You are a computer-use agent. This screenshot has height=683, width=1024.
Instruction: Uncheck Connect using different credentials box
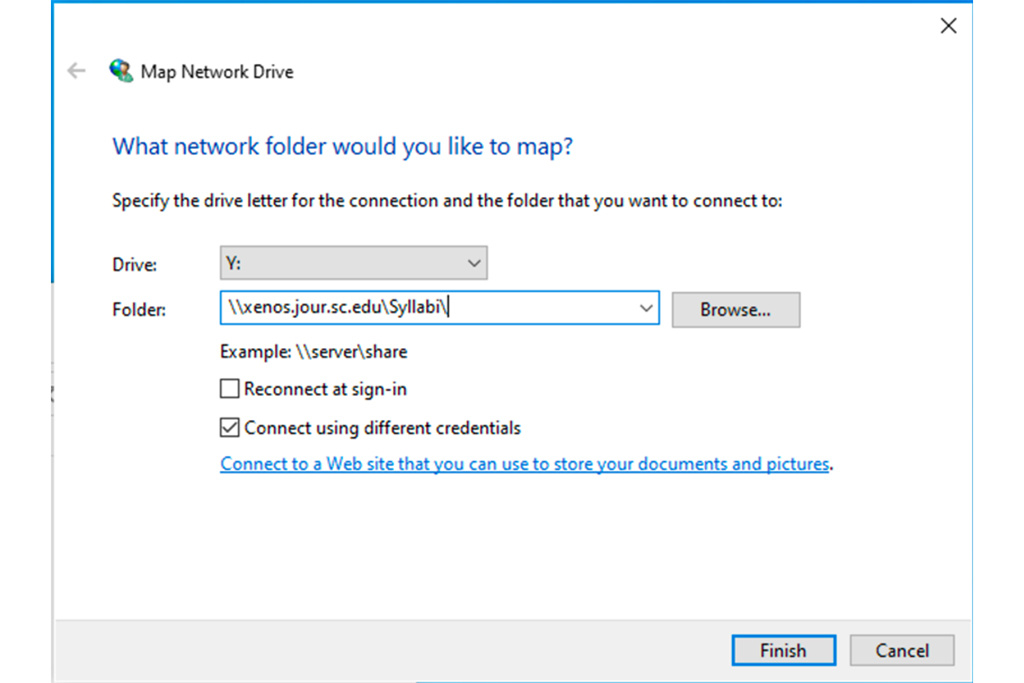[230, 428]
